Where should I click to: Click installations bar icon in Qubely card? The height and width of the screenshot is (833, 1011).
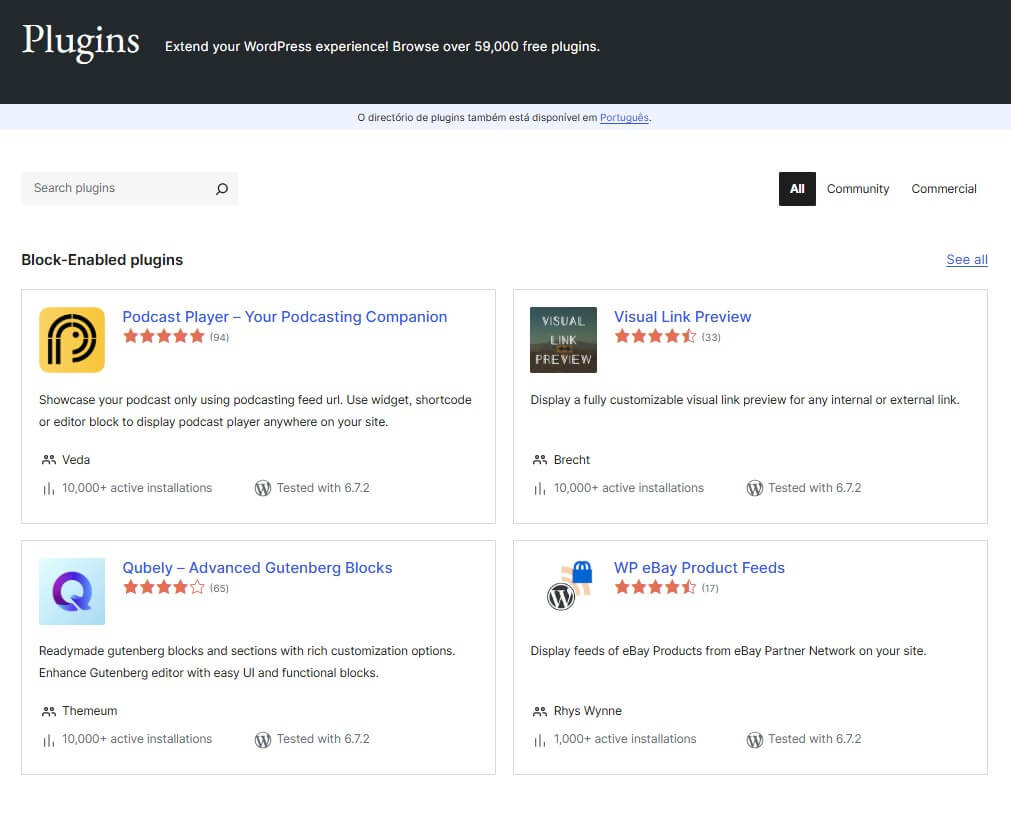point(48,740)
